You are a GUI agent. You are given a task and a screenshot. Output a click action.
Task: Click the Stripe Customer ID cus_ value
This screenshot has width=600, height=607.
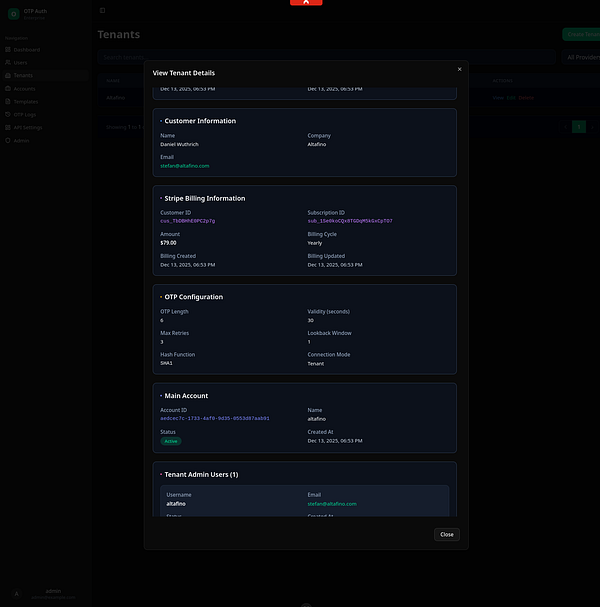click(188, 221)
